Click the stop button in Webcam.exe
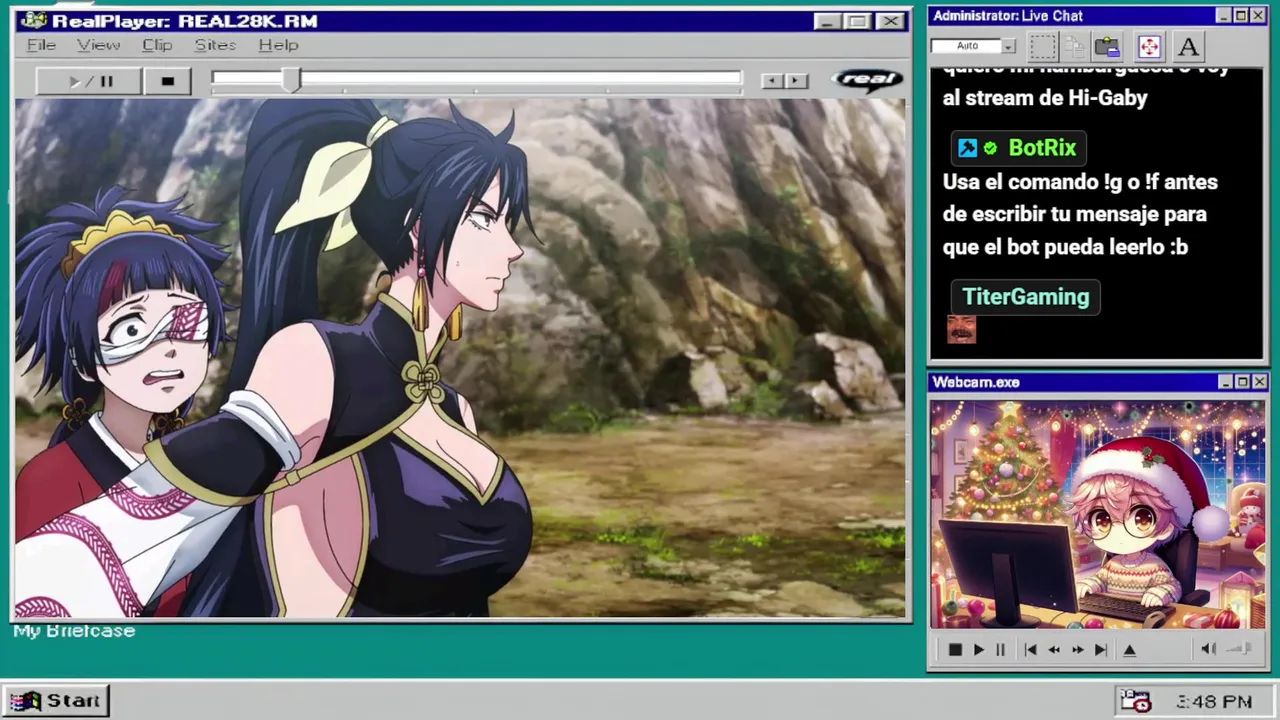Screen dimensions: 1280x720 pyautogui.click(x=955, y=650)
